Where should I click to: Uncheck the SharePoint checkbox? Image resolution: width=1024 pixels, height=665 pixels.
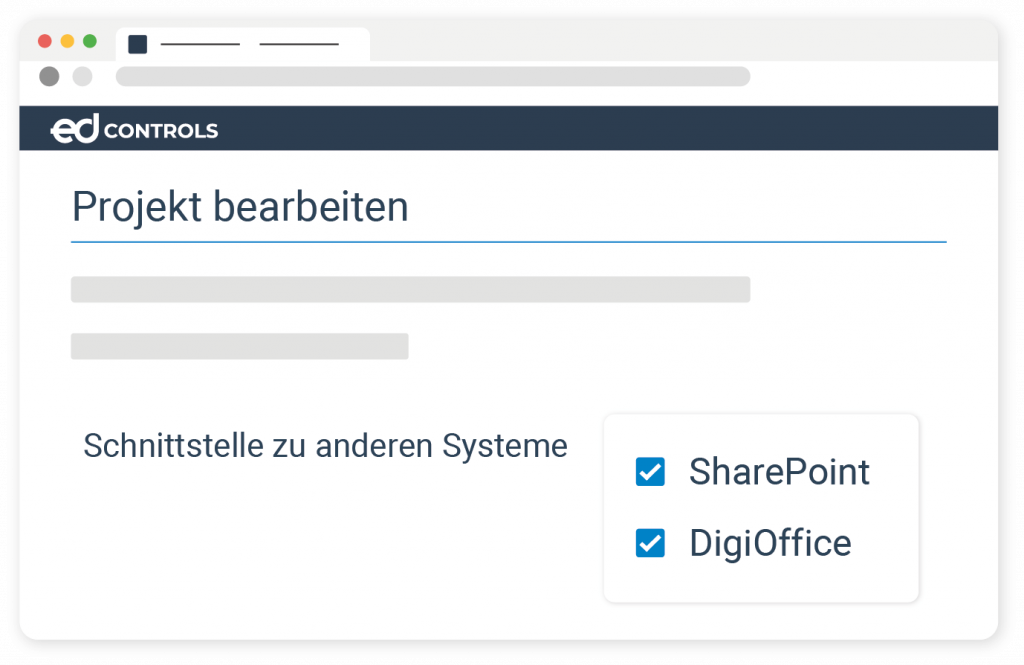click(x=650, y=472)
